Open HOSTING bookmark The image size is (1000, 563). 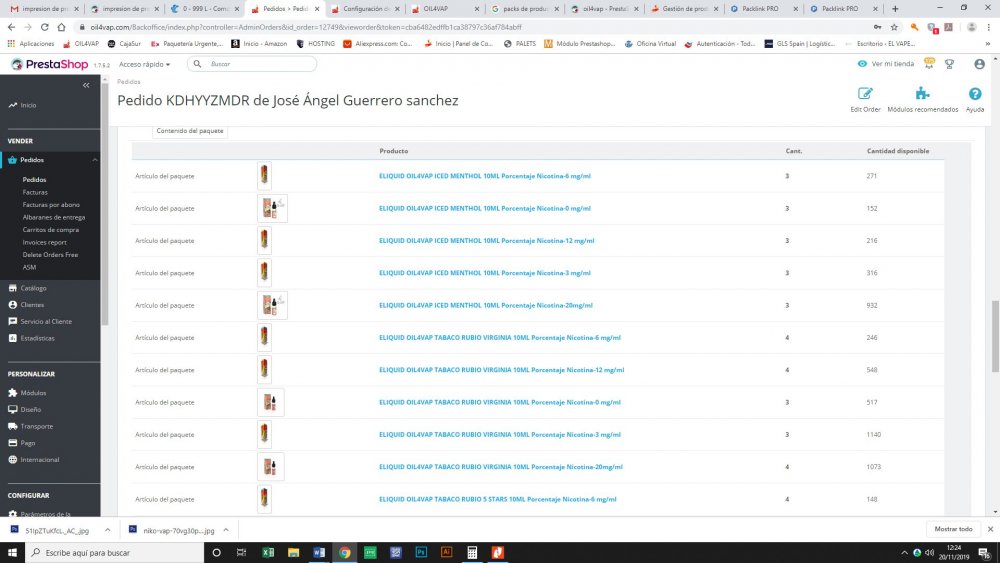(315, 44)
